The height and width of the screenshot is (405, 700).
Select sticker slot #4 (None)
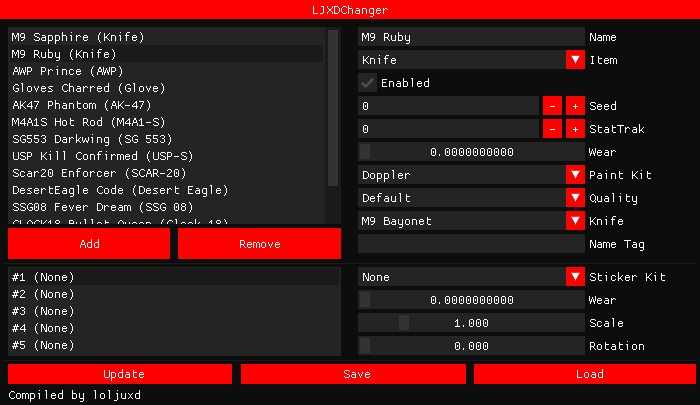click(174, 328)
